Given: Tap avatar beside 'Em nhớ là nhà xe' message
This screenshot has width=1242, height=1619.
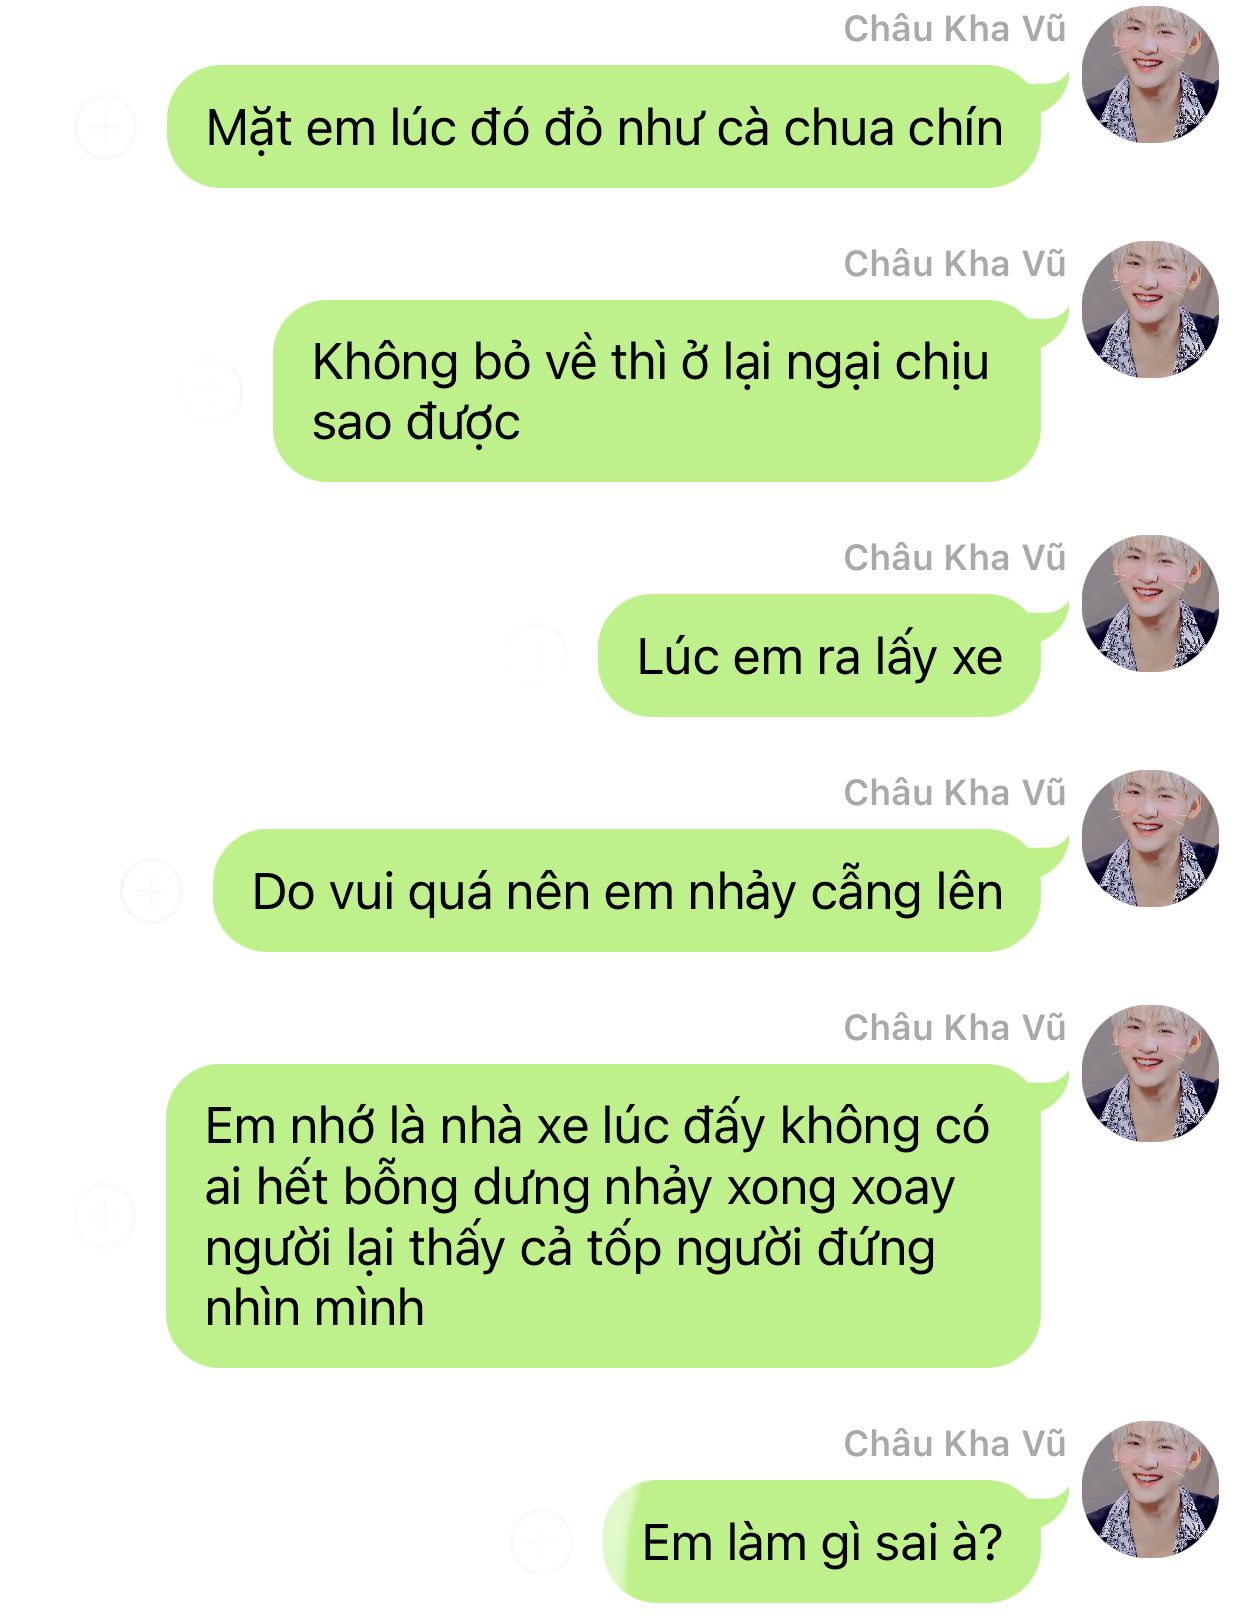Looking at the screenshot, I should (1150, 1073).
